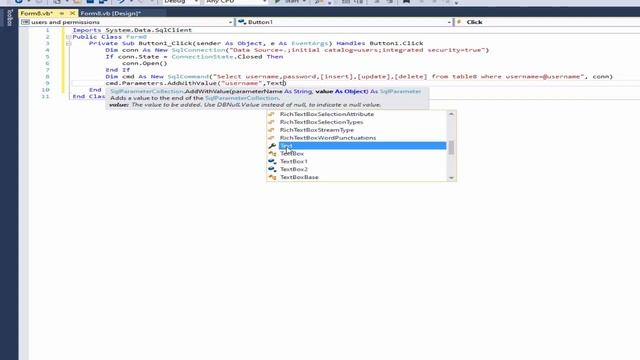
Task: Pin the Form8.vb tab
Action: click(x=62, y=13)
